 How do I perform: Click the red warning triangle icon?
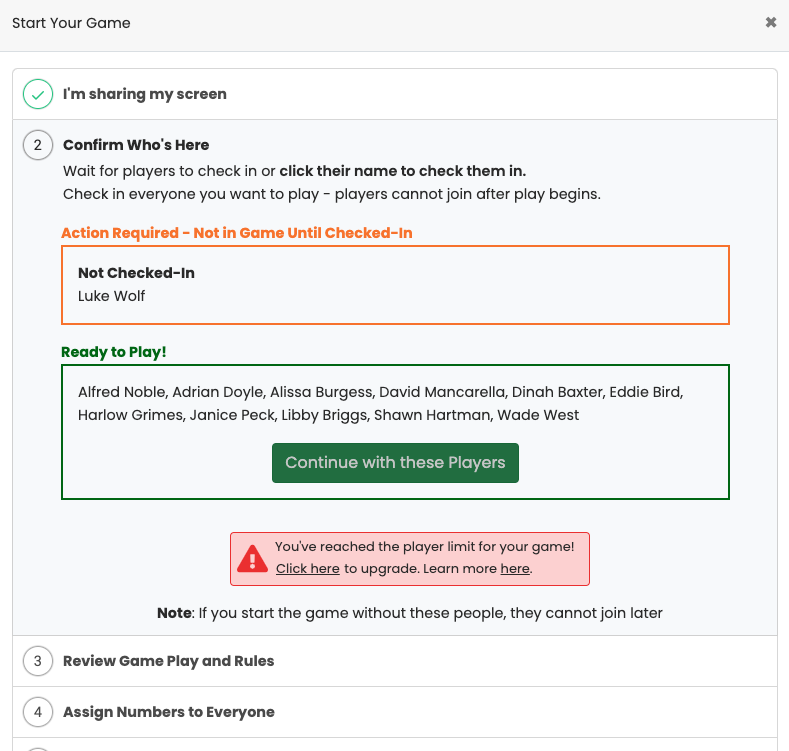pos(252,558)
